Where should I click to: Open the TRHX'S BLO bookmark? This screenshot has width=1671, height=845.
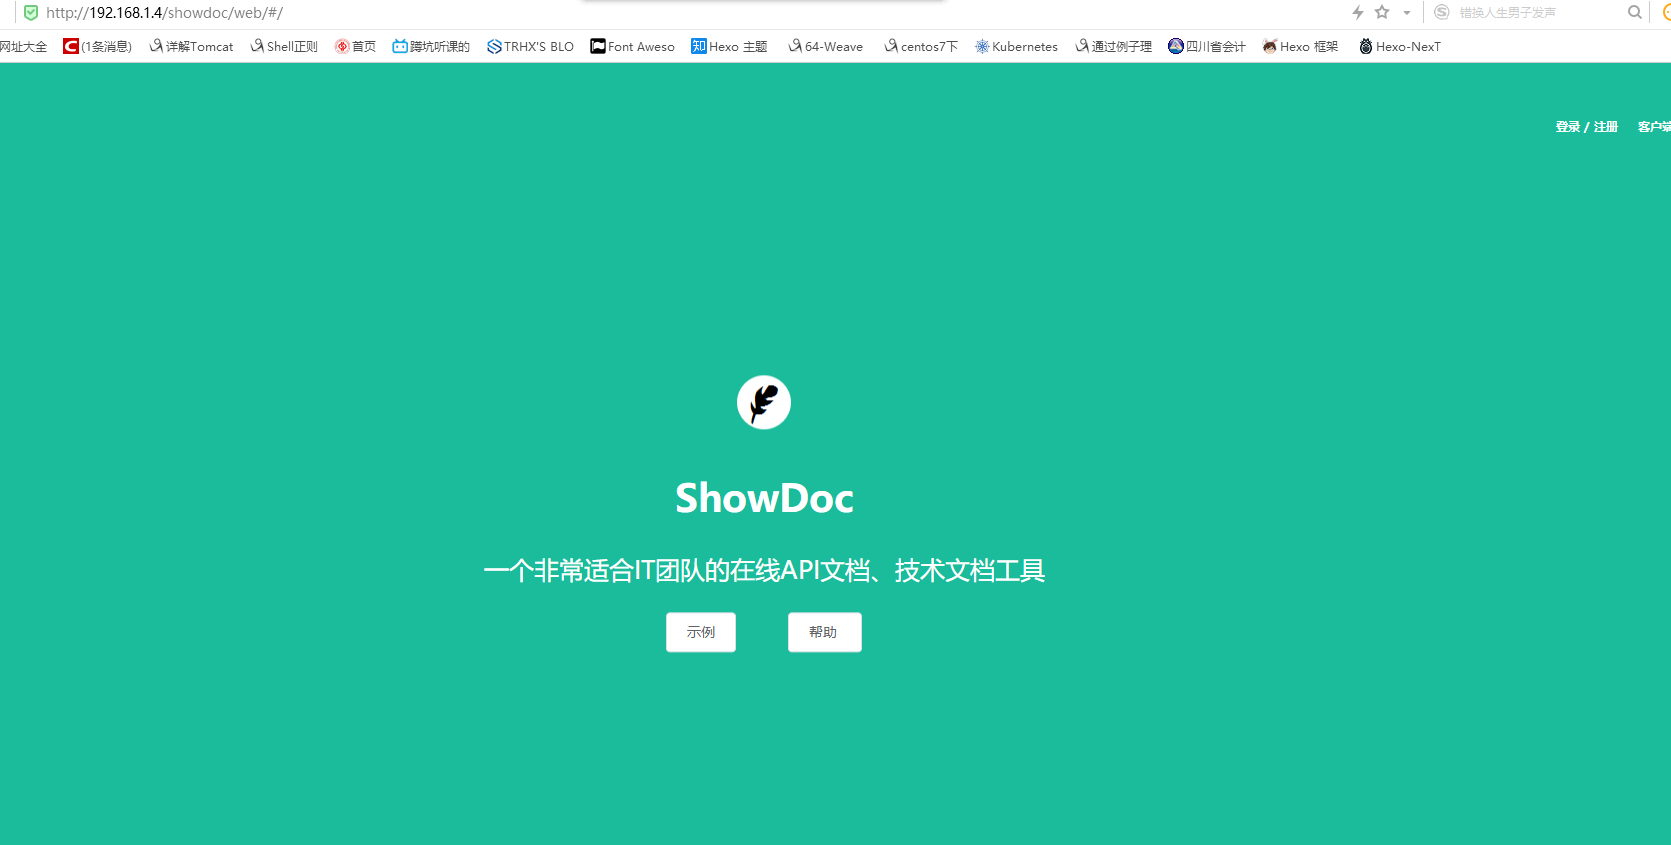click(x=530, y=46)
